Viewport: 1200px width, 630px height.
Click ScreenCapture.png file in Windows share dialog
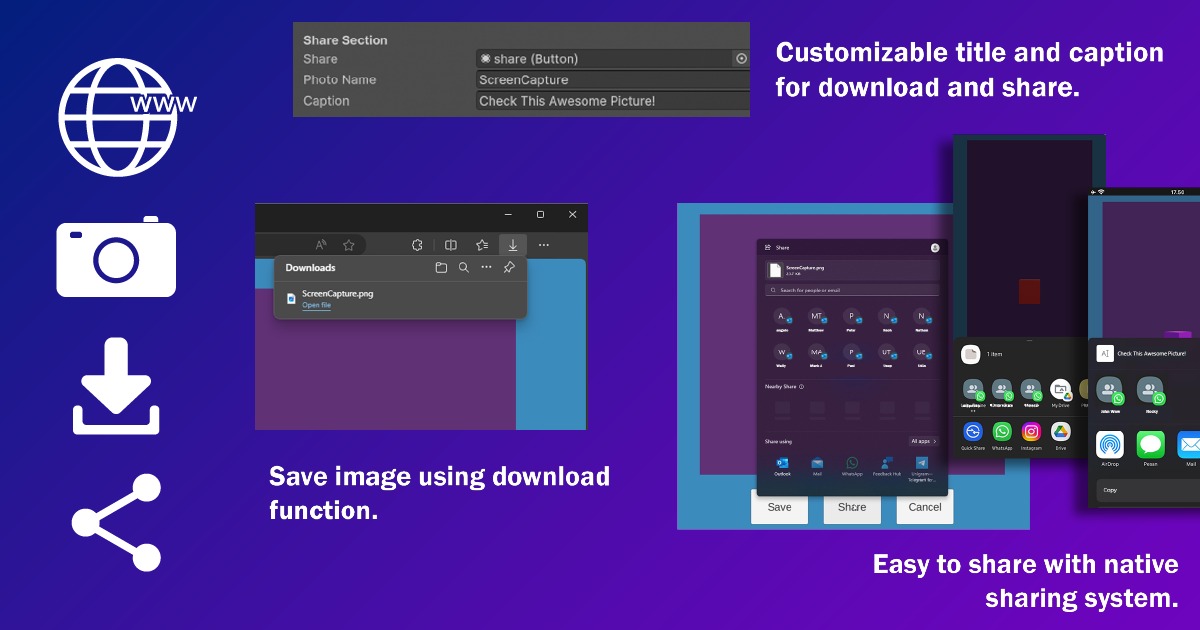click(x=852, y=270)
